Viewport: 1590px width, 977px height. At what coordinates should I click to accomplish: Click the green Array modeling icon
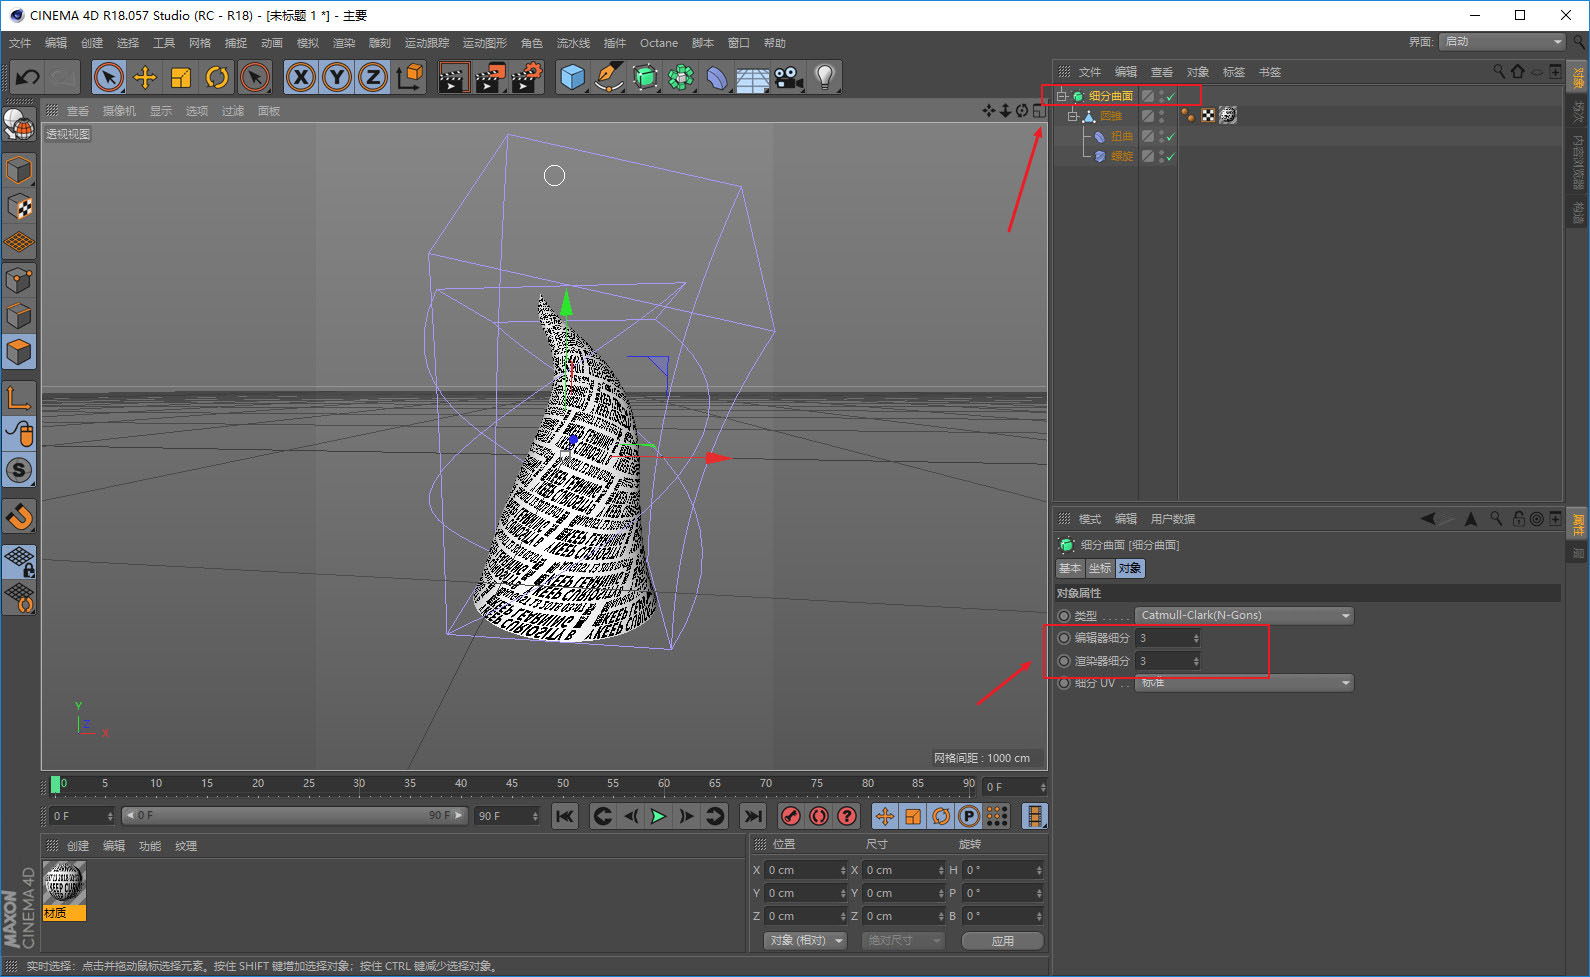(x=681, y=77)
